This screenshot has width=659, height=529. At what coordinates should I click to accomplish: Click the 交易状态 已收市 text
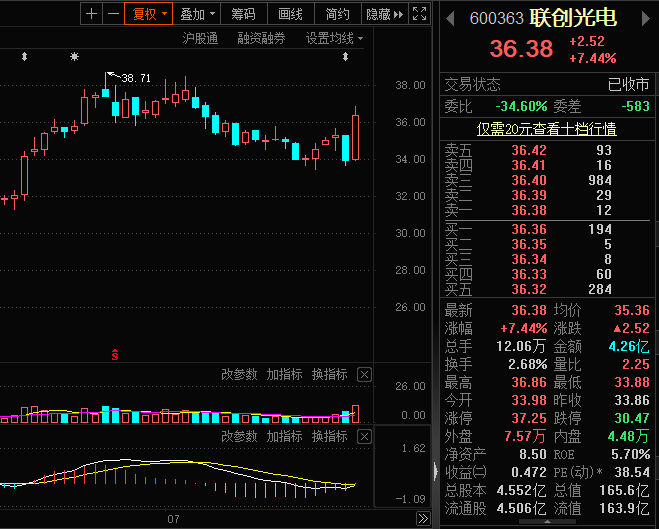(x=628, y=84)
